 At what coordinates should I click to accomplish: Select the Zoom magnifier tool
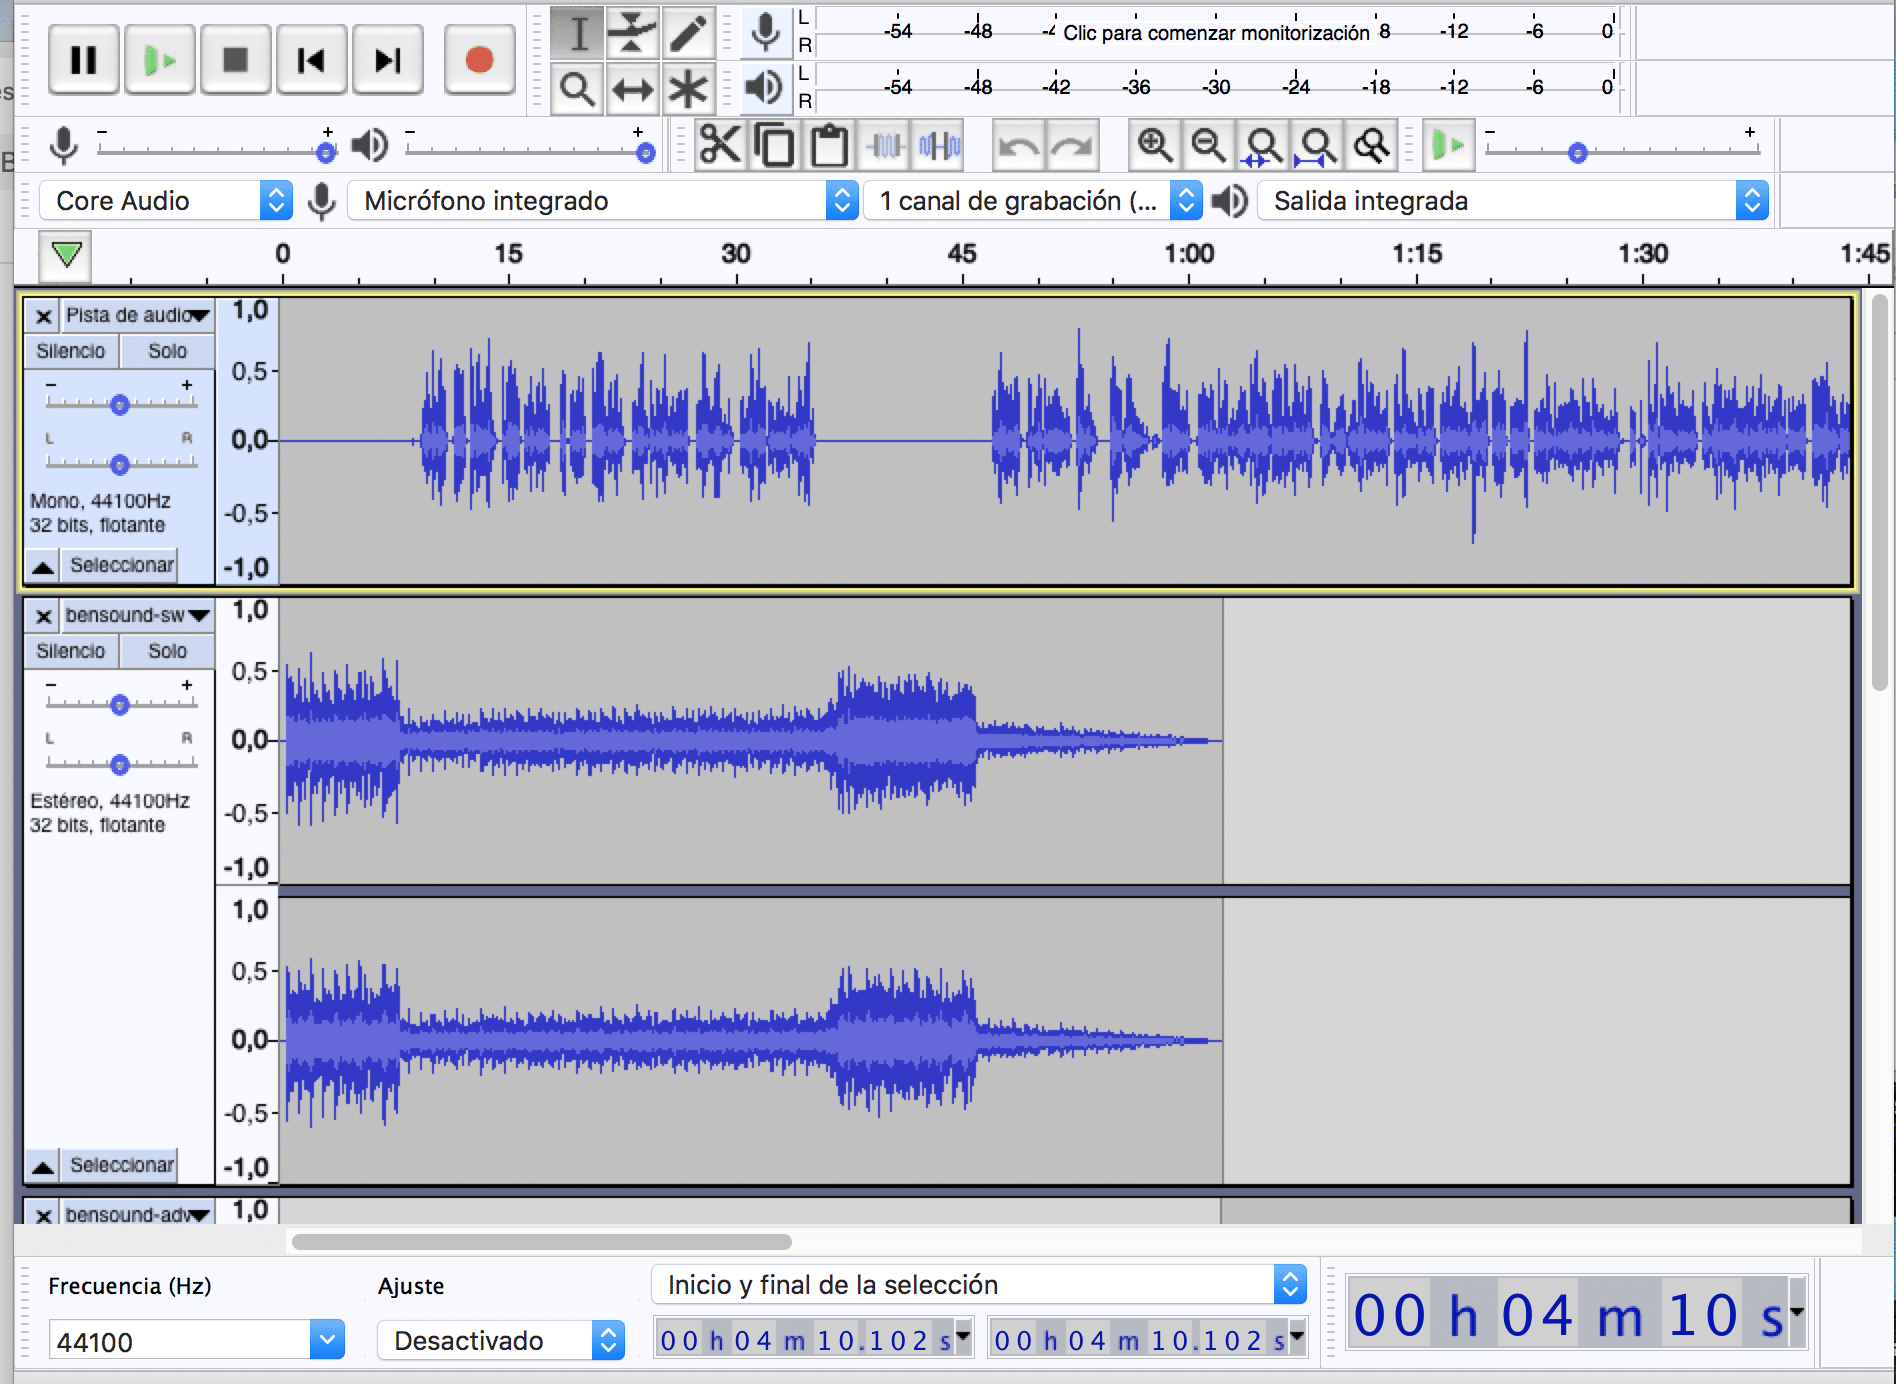click(x=577, y=89)
